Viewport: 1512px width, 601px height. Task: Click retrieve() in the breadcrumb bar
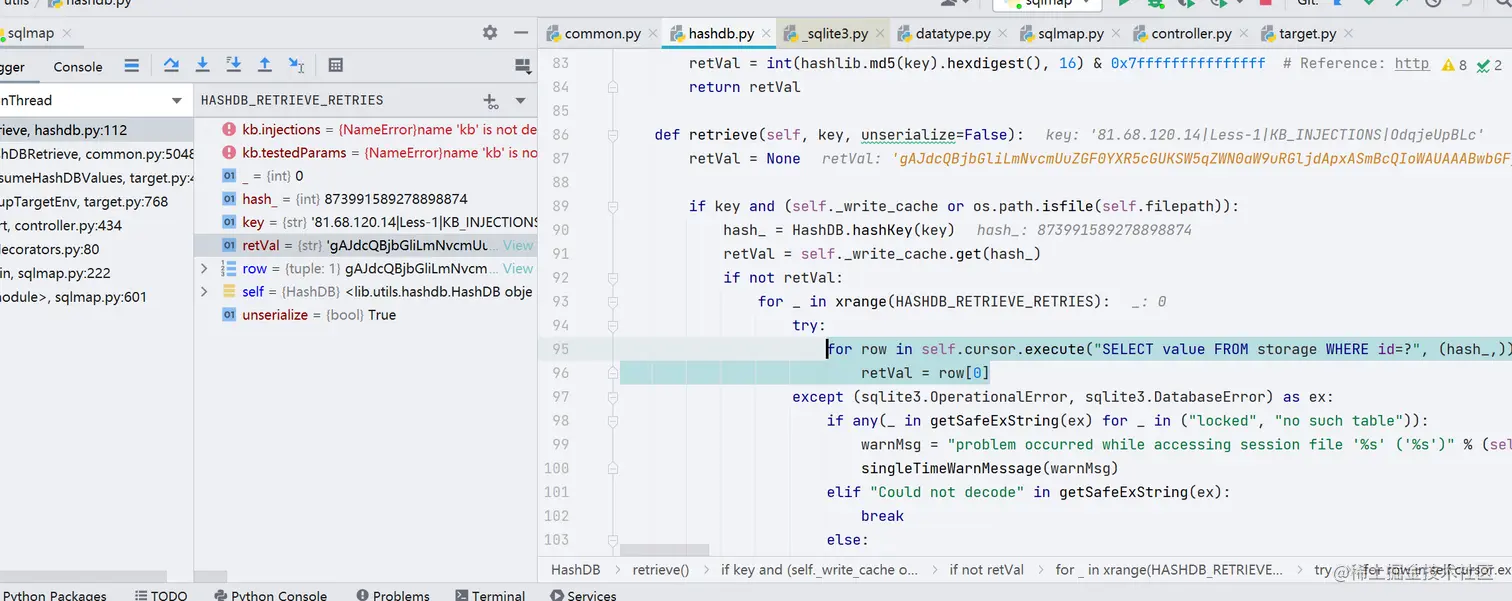point(661,569)
